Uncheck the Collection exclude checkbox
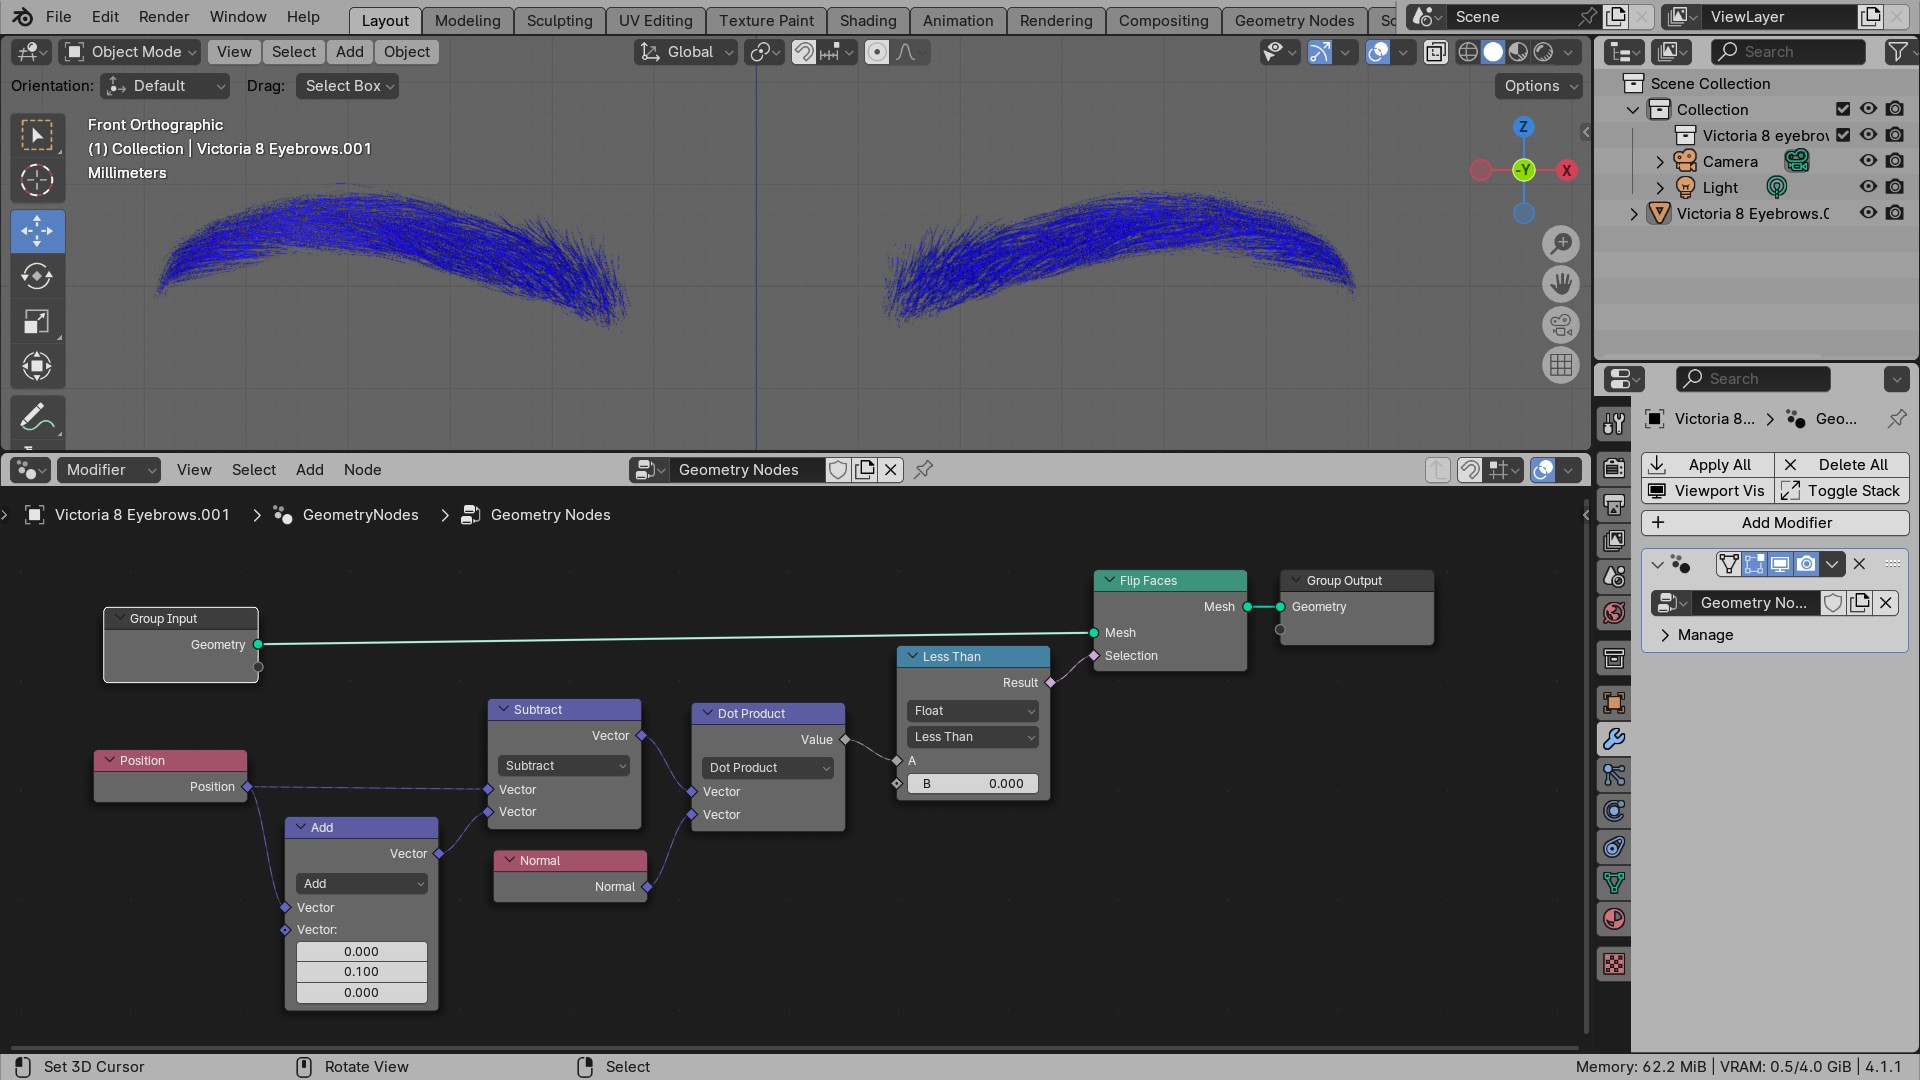This screenshot has height=1080, width=1920. click(1843, 109)
